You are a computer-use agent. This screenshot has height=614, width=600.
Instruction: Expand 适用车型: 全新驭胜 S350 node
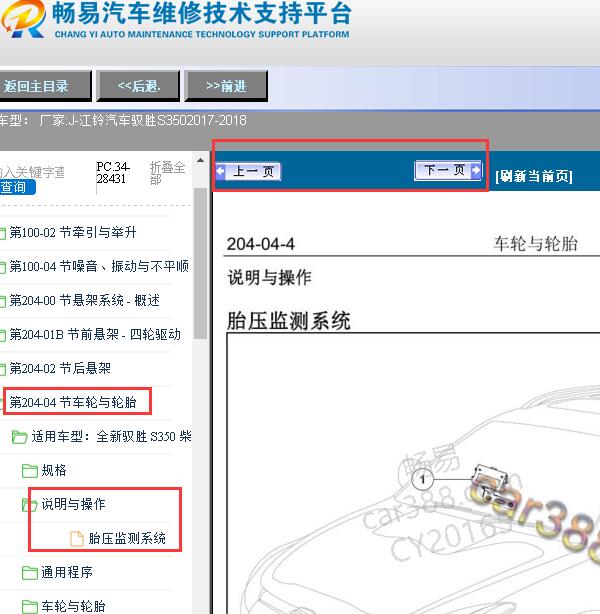click(112, 436)
